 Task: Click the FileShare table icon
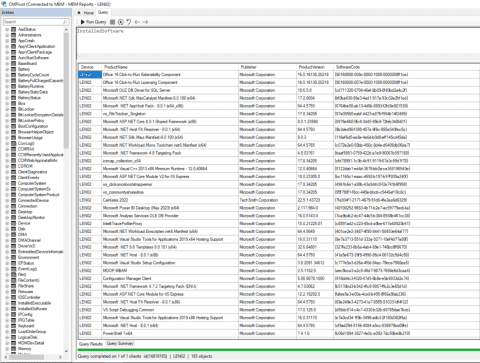tap(13, 286)
